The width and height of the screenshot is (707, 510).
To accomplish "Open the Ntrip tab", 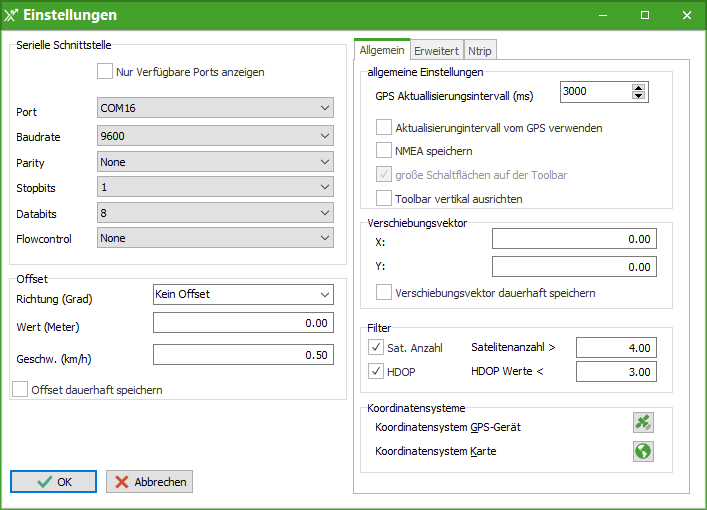I will pyautogui.click(x=479, y=51).
